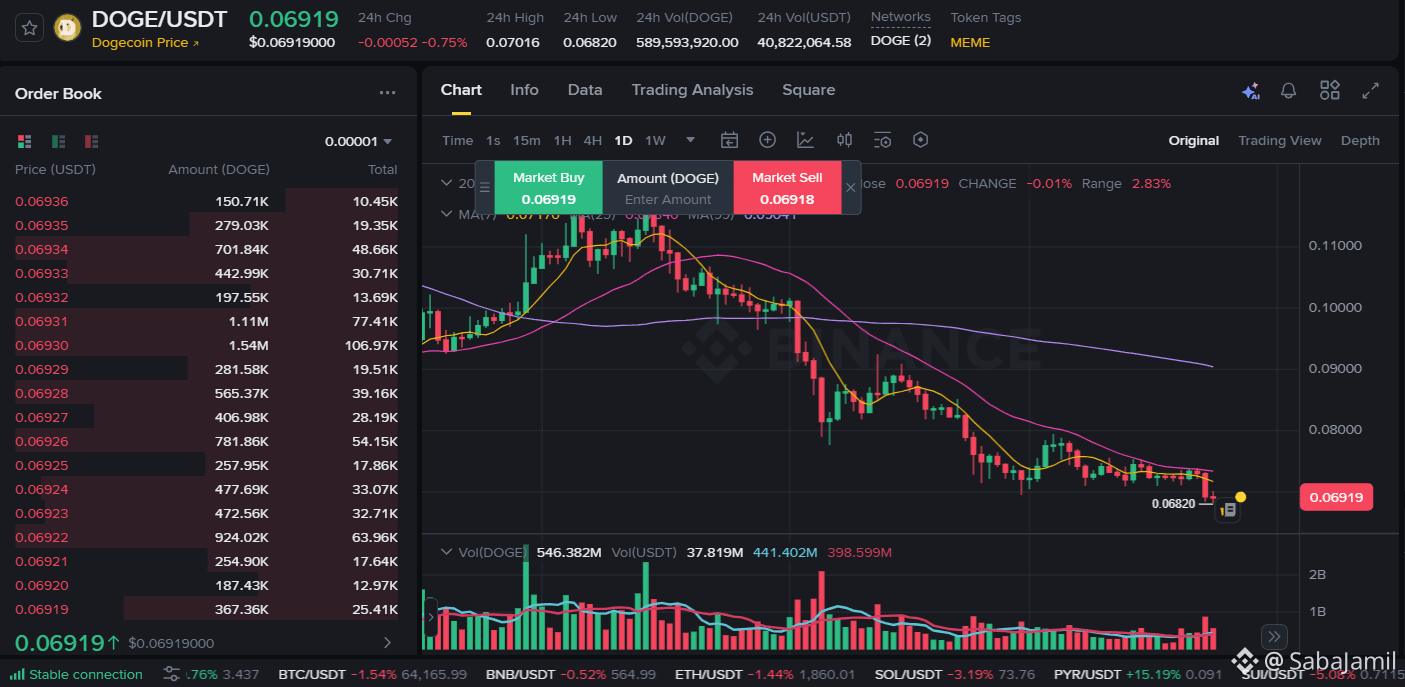The image size is (1405, 687).
Task: Open the chart display settings icon
Action: pos(882,140)
